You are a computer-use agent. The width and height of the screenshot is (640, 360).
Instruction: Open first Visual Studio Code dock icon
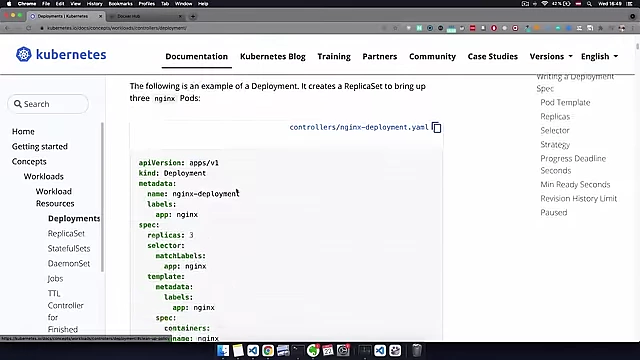(253, 351)
